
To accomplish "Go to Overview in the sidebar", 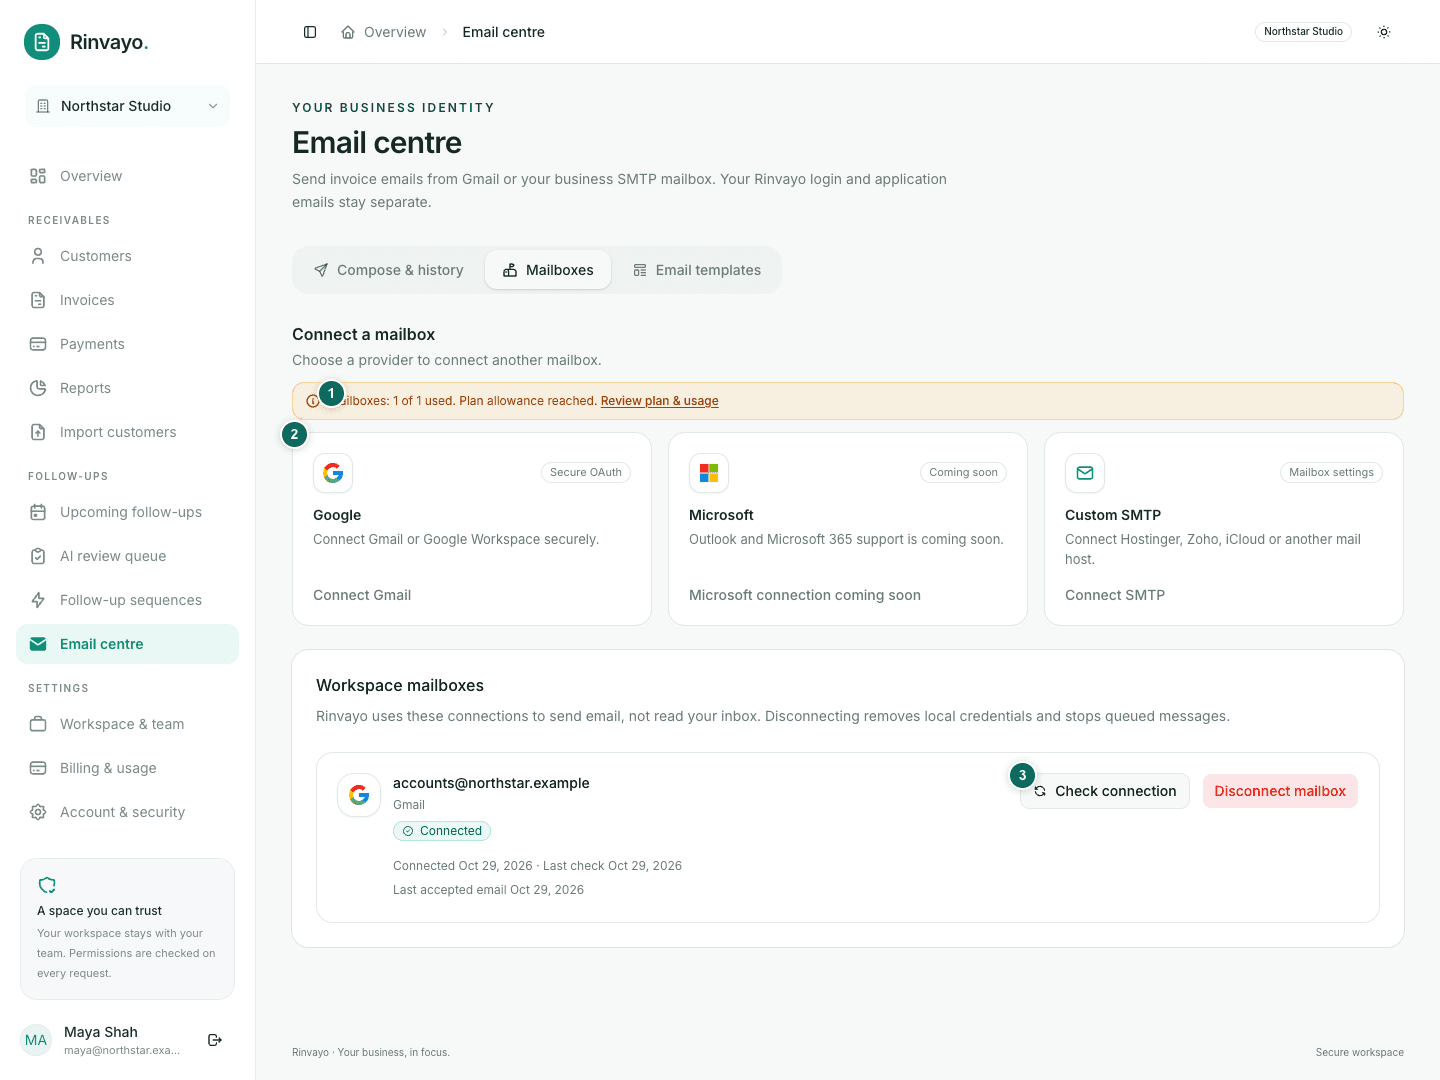I will coord(127,176).
